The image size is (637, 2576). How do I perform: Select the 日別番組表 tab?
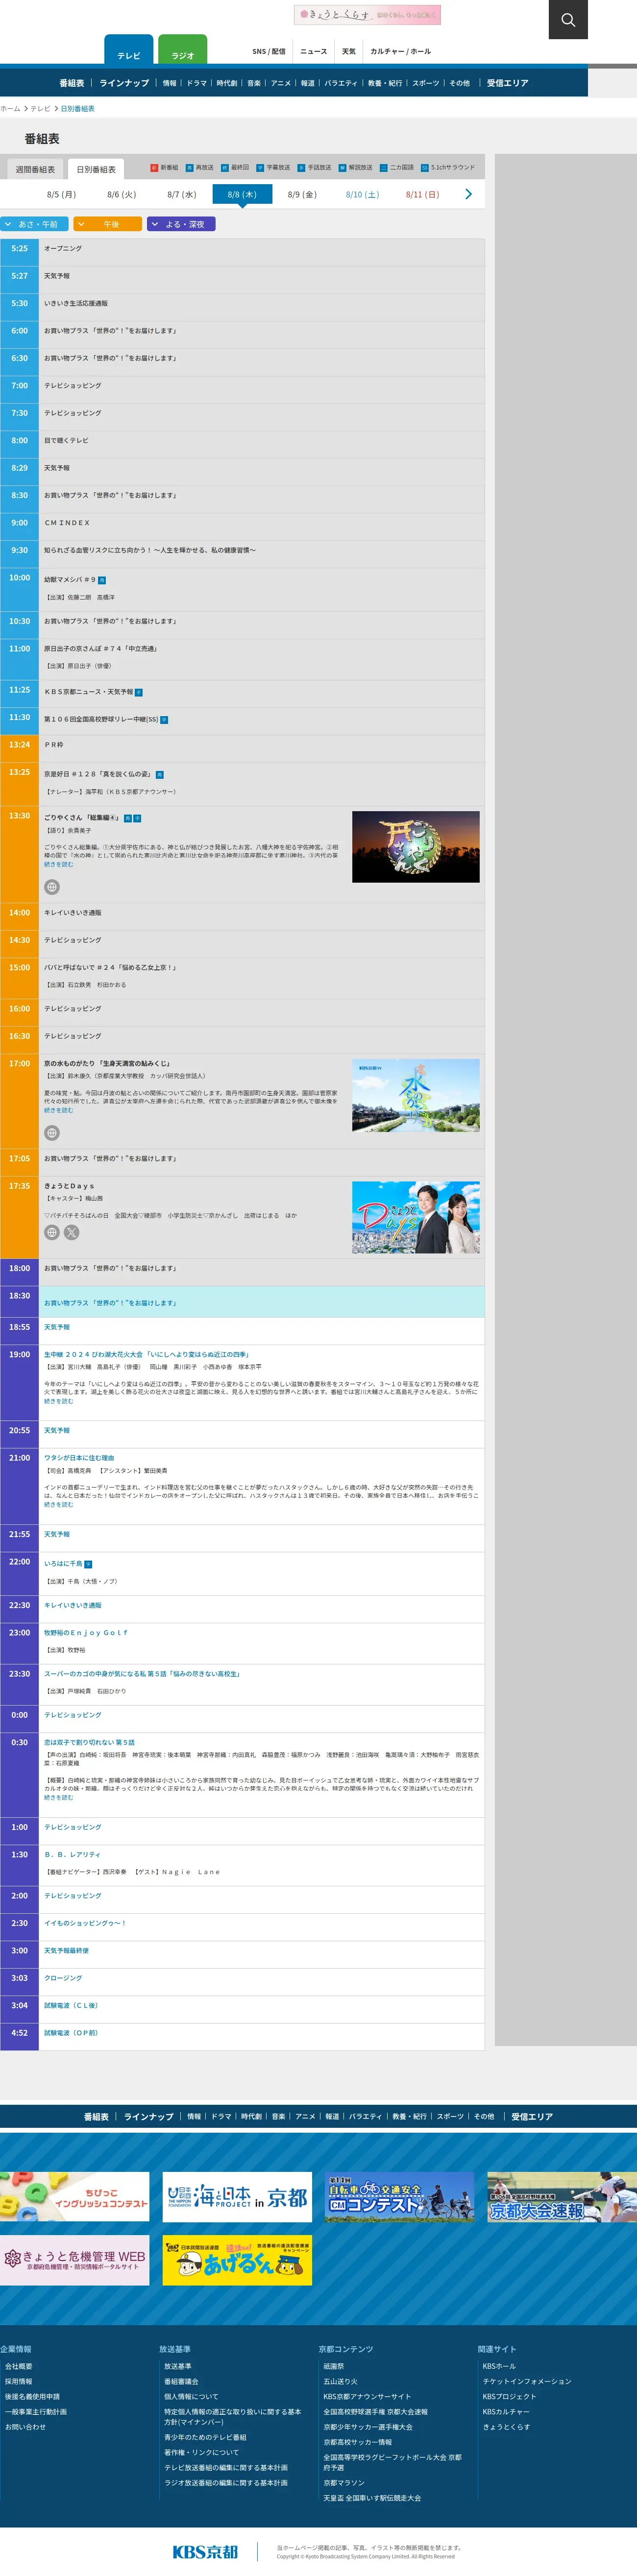point(96,169)
